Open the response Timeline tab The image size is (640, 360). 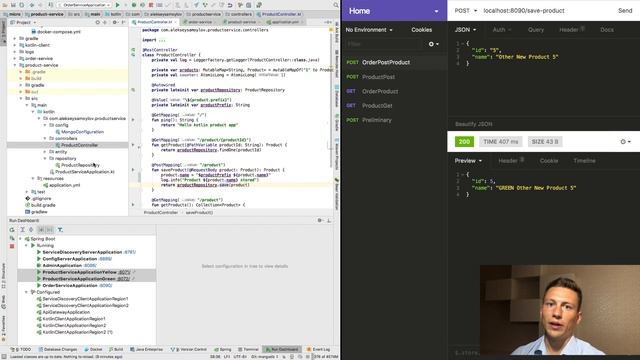point(584,161)
